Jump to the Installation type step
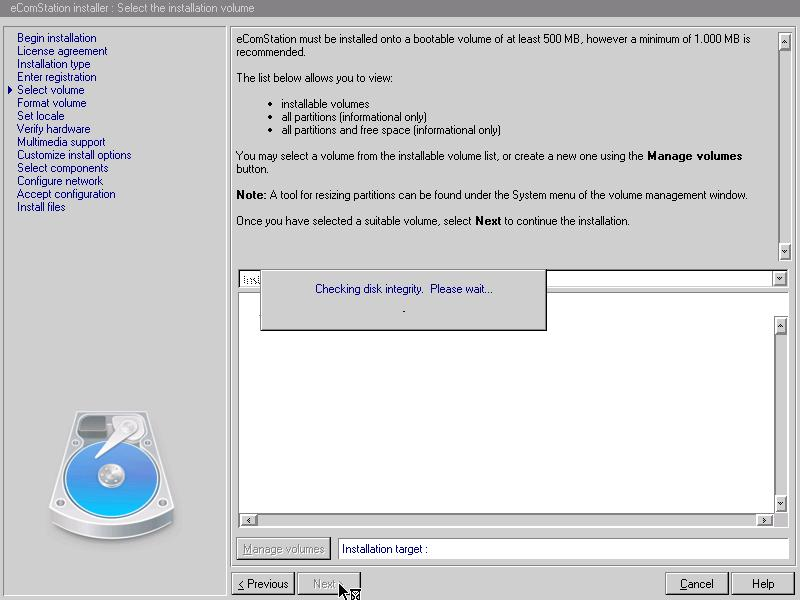This screenshot has width=800, height=600. coord(54,64)
